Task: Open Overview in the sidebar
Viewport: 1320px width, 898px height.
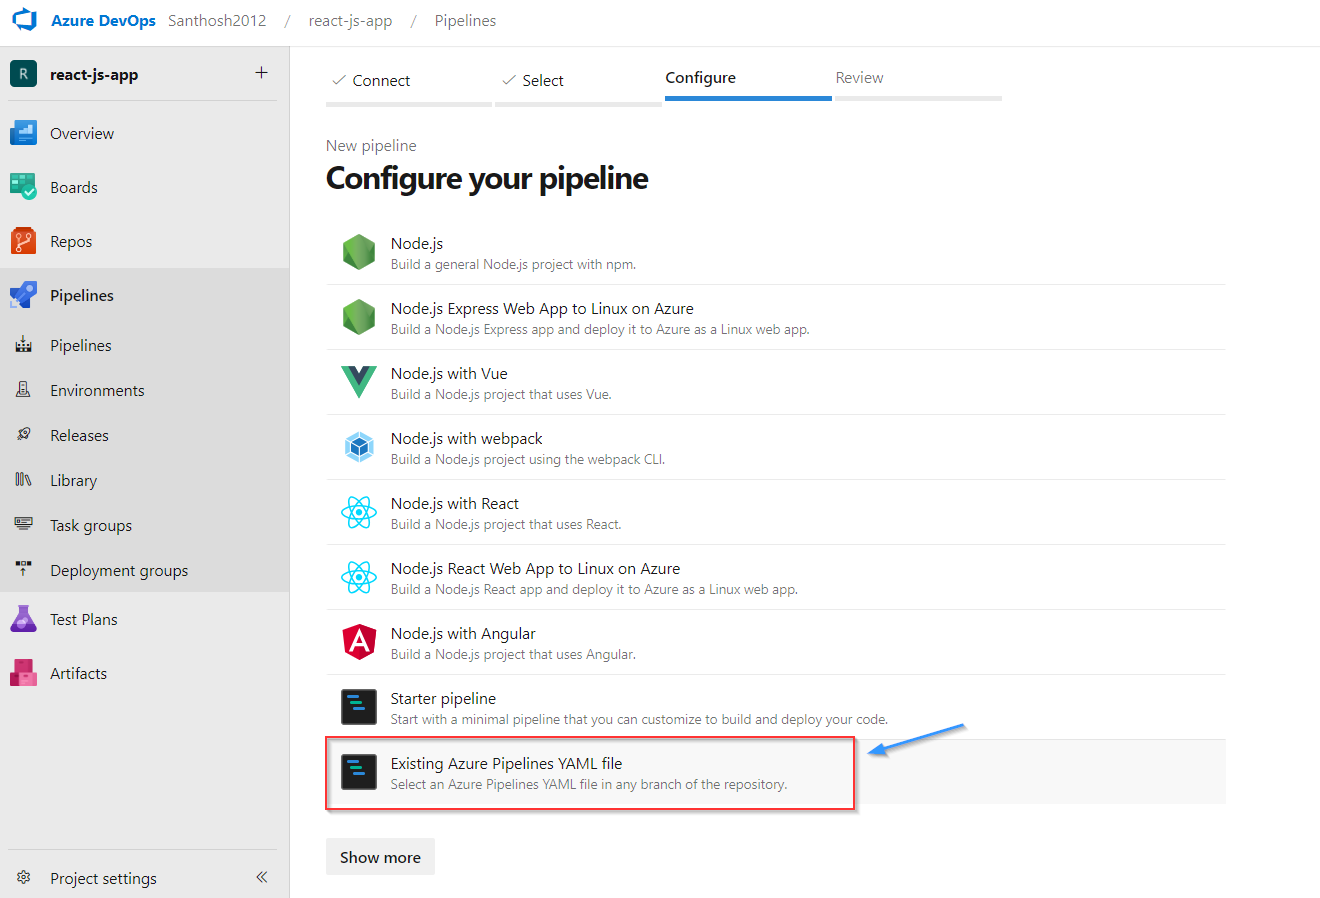Action: click(82, 133)
